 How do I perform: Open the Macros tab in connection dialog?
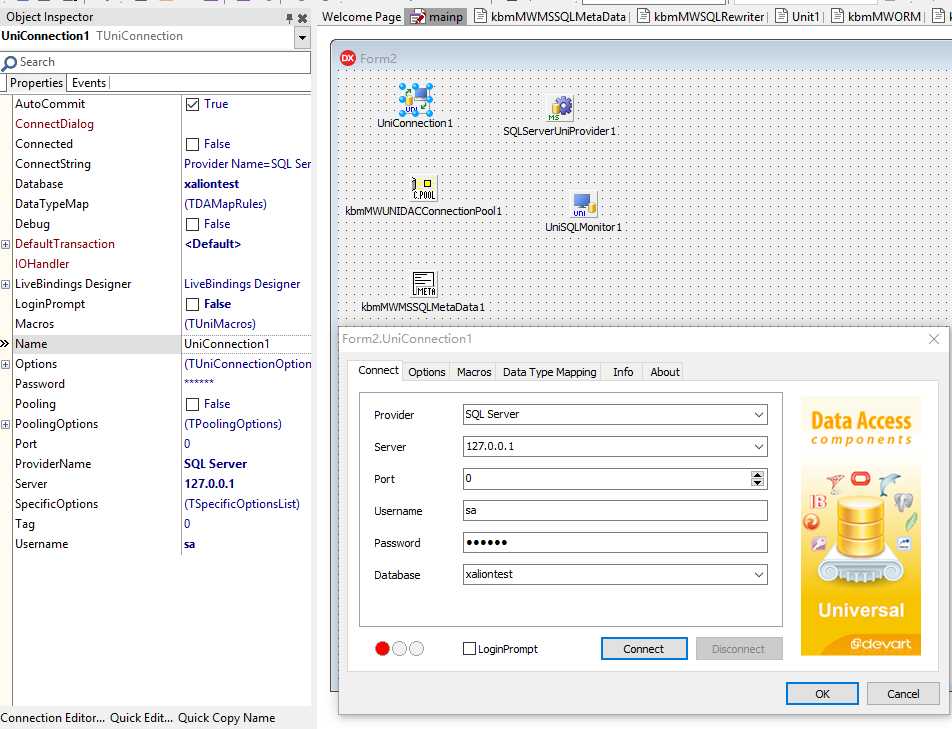point(474,372)
